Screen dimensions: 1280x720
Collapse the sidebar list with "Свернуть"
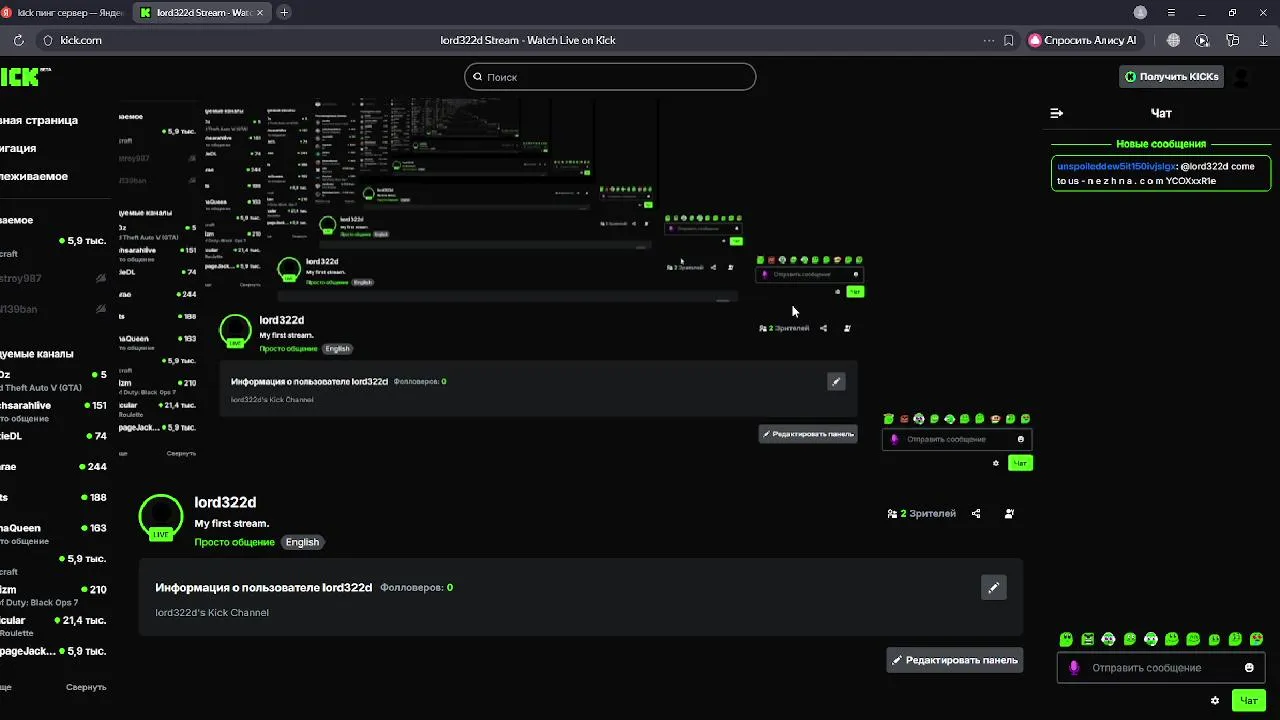[86, 687]
